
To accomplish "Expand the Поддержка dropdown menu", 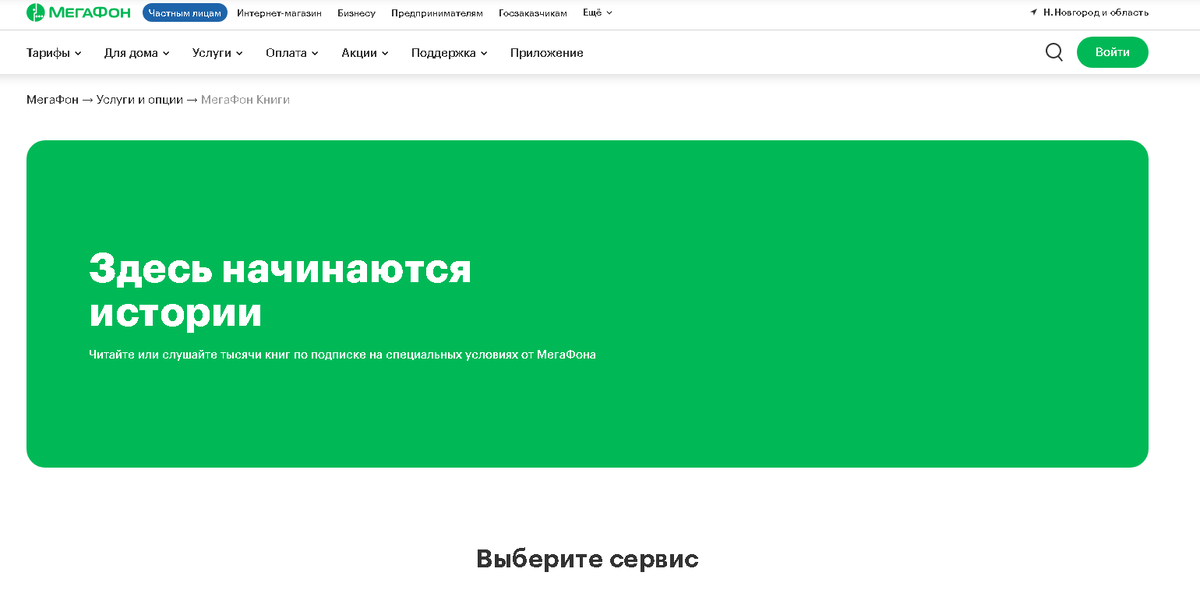I will 449,53.
